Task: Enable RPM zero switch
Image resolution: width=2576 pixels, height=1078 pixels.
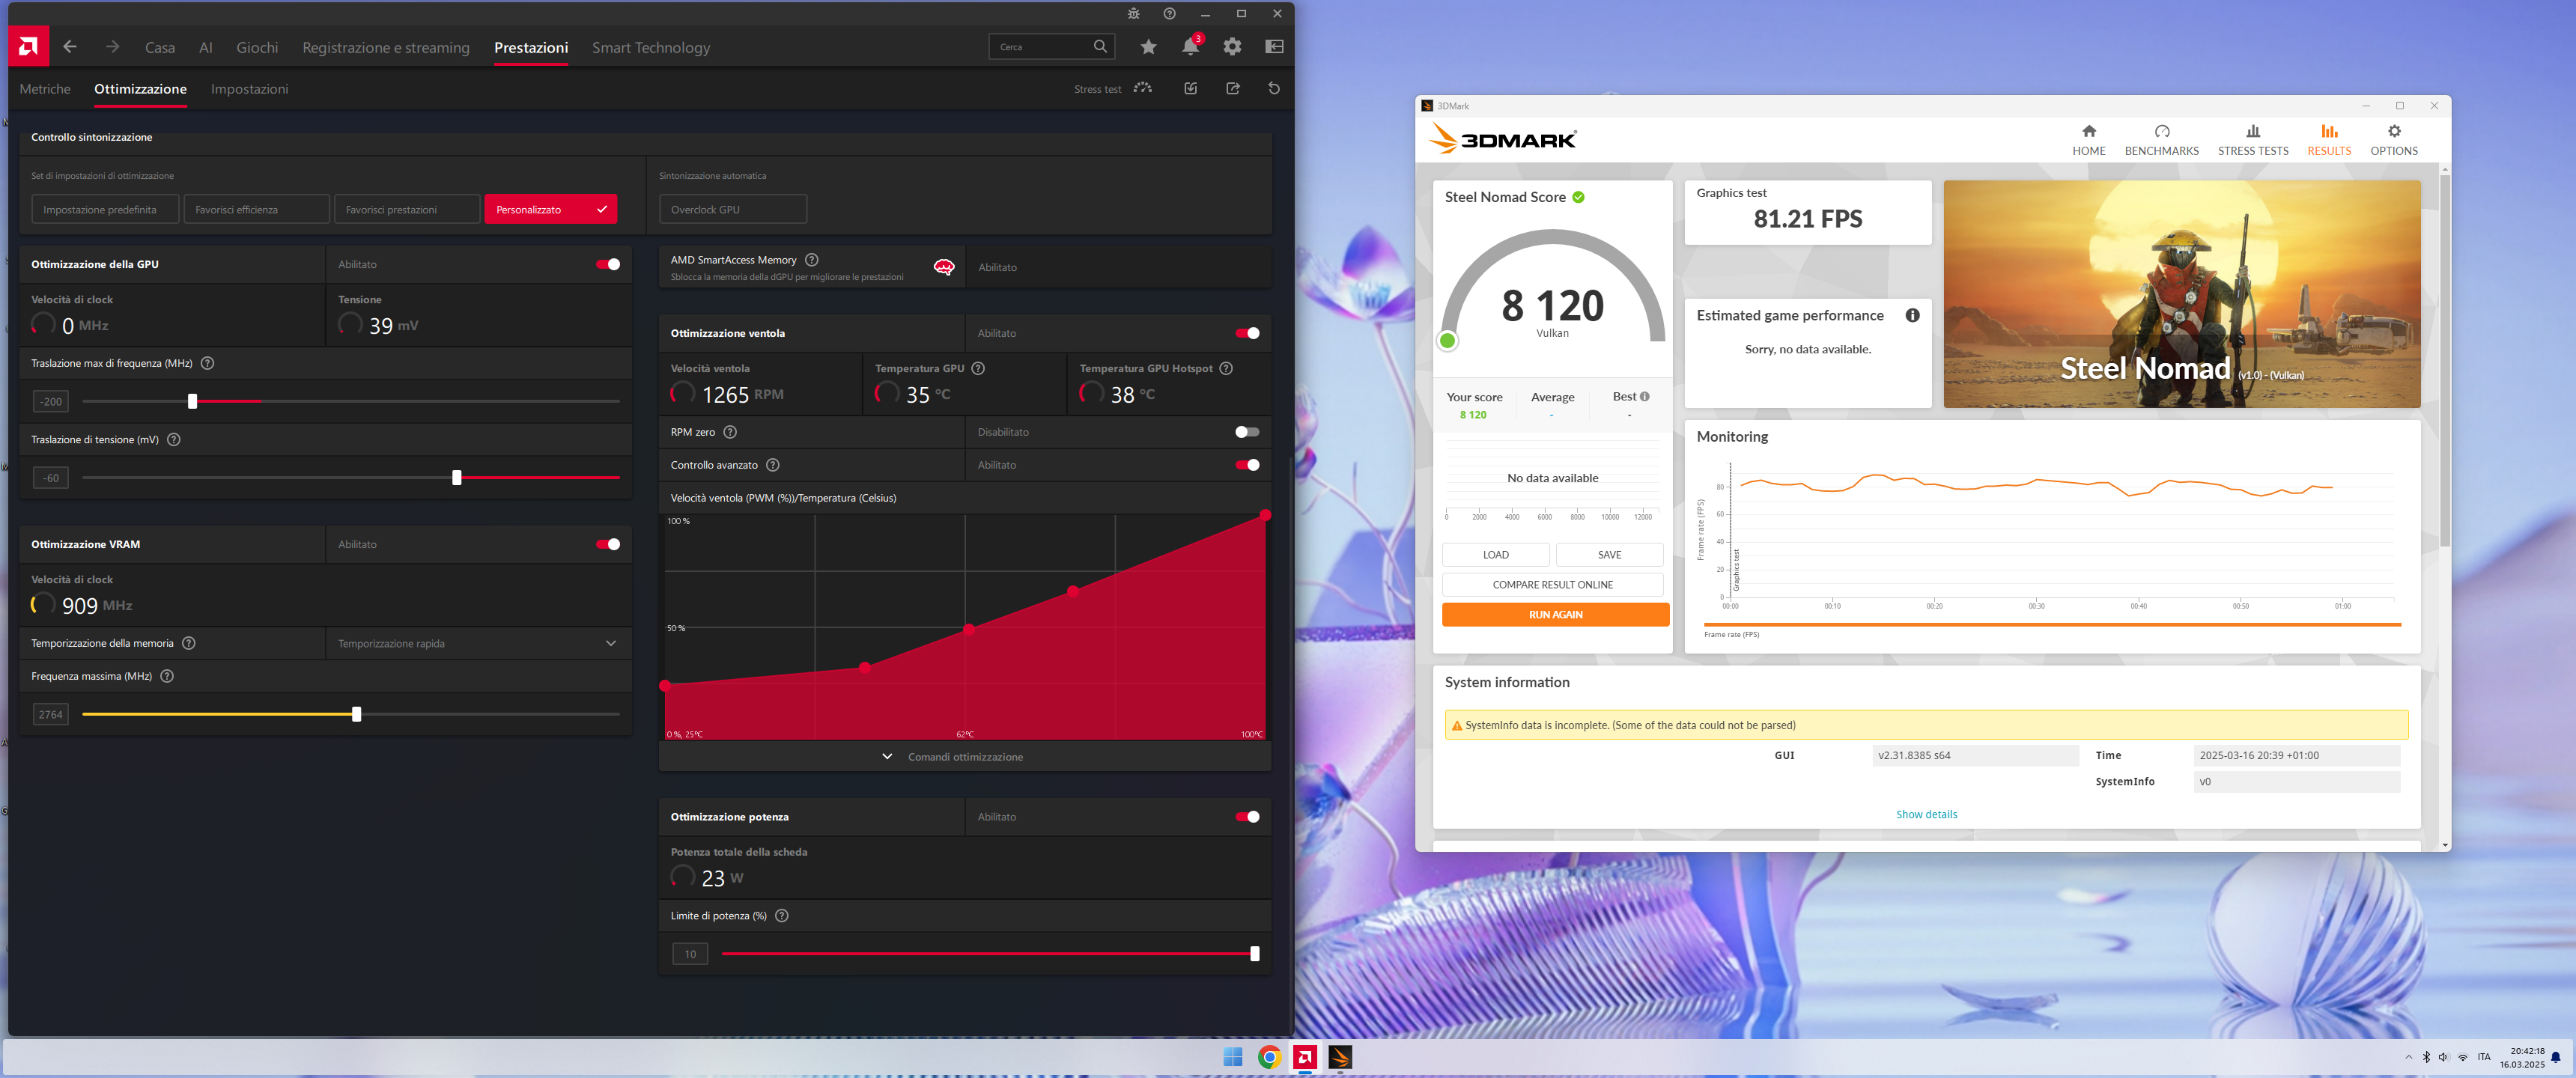Action: click(1247, 432)
